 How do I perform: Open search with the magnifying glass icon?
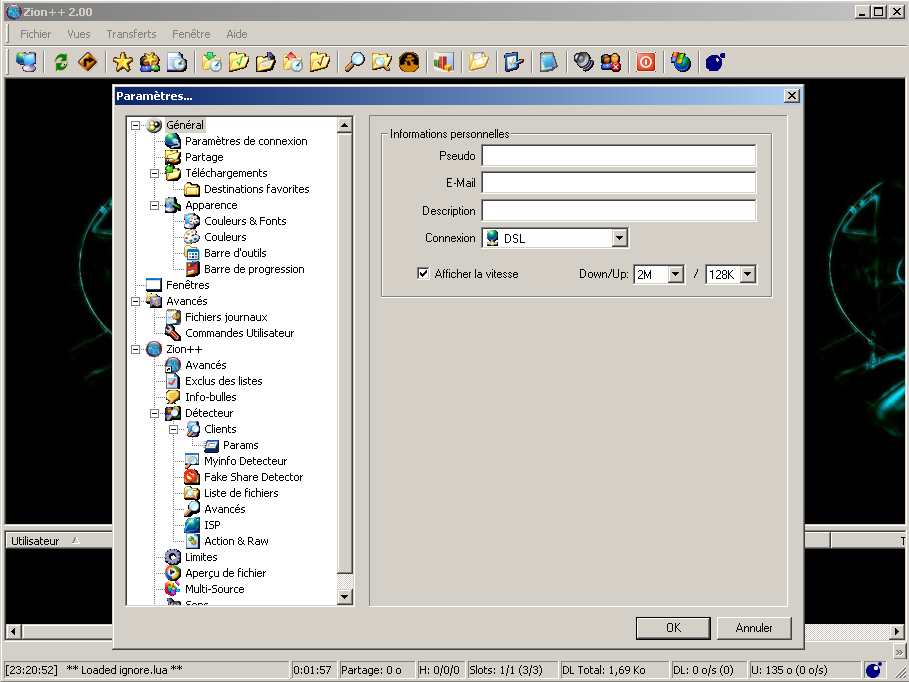pos(355,62)
